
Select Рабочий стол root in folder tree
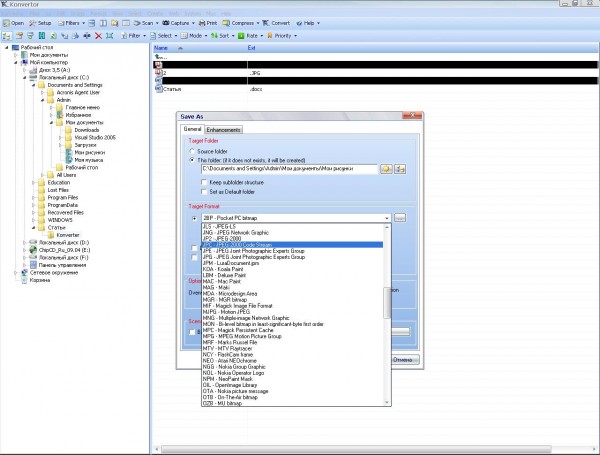[x=37, y=47]
